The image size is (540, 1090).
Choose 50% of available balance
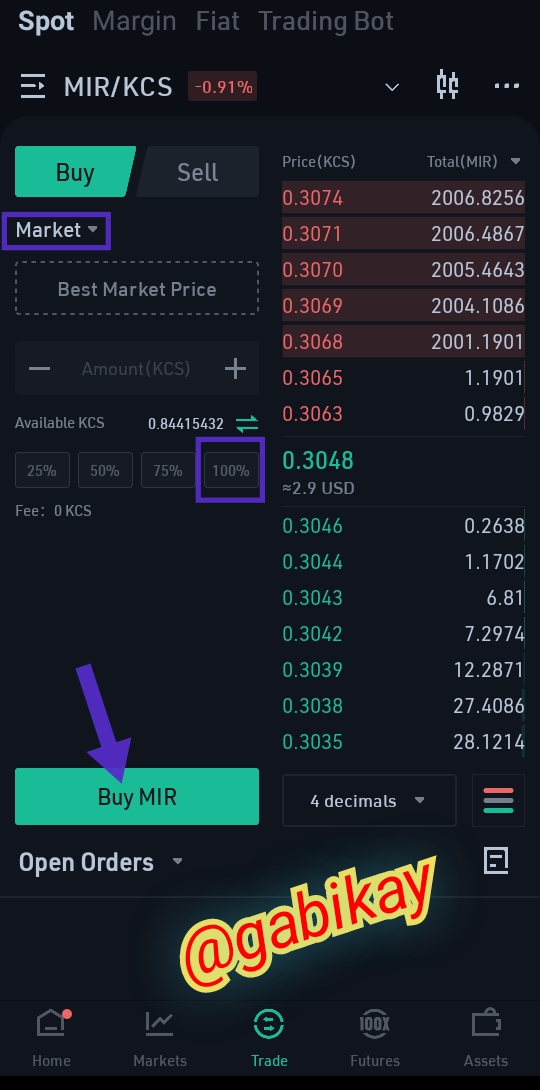(104, 471)
